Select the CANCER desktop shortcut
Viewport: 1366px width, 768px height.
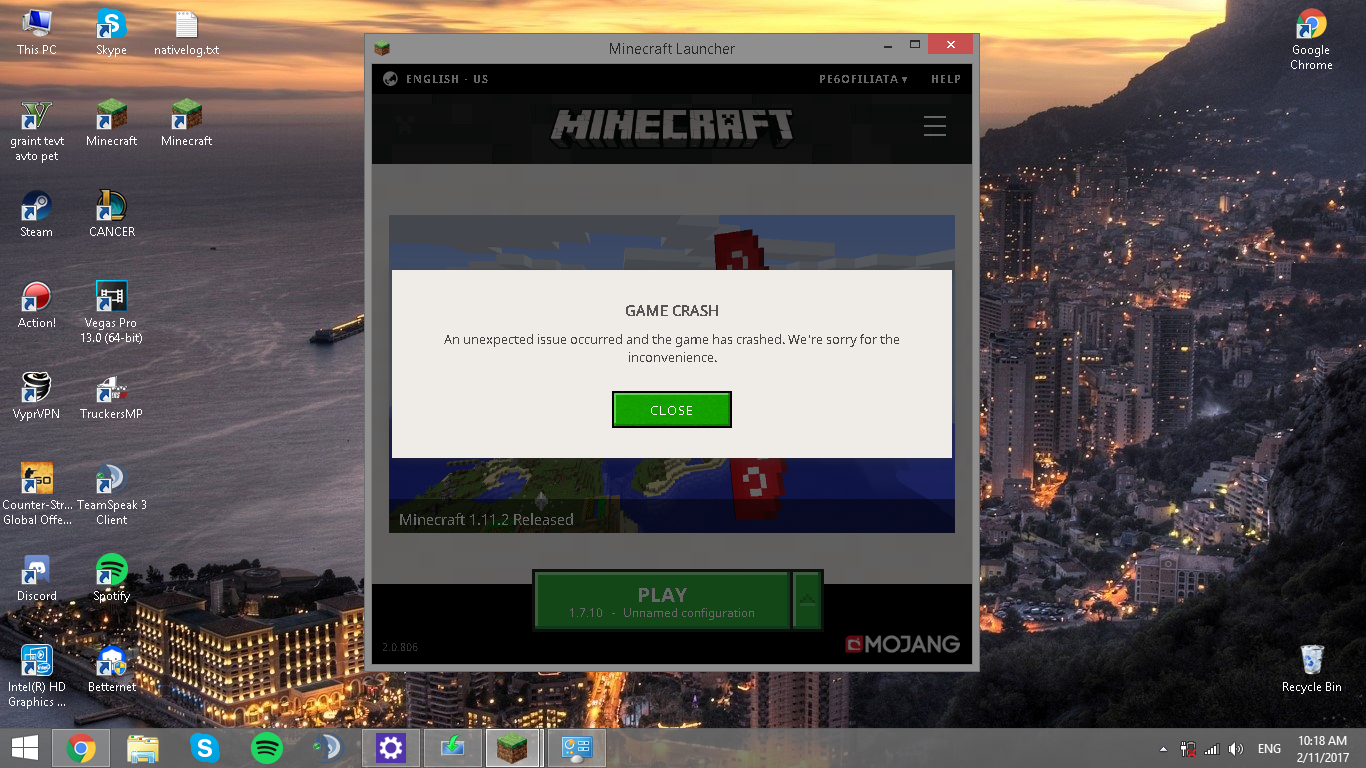pyautogui.click(x=111, y=215)
